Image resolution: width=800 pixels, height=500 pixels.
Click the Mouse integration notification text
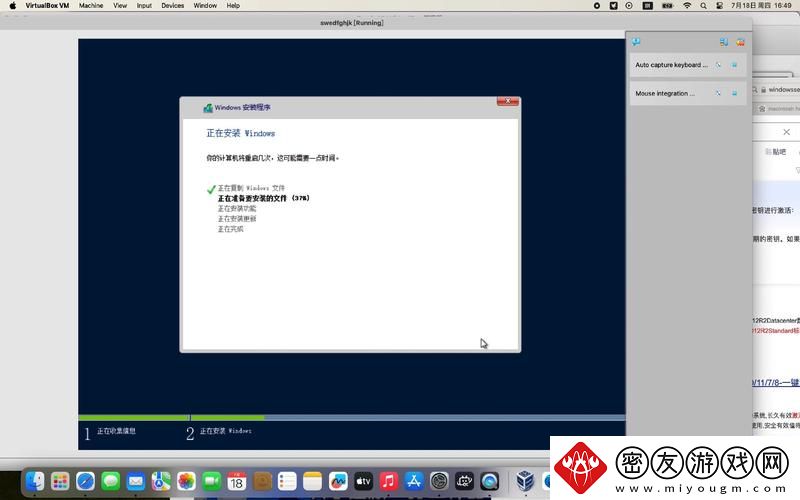(x=665, y=93)
